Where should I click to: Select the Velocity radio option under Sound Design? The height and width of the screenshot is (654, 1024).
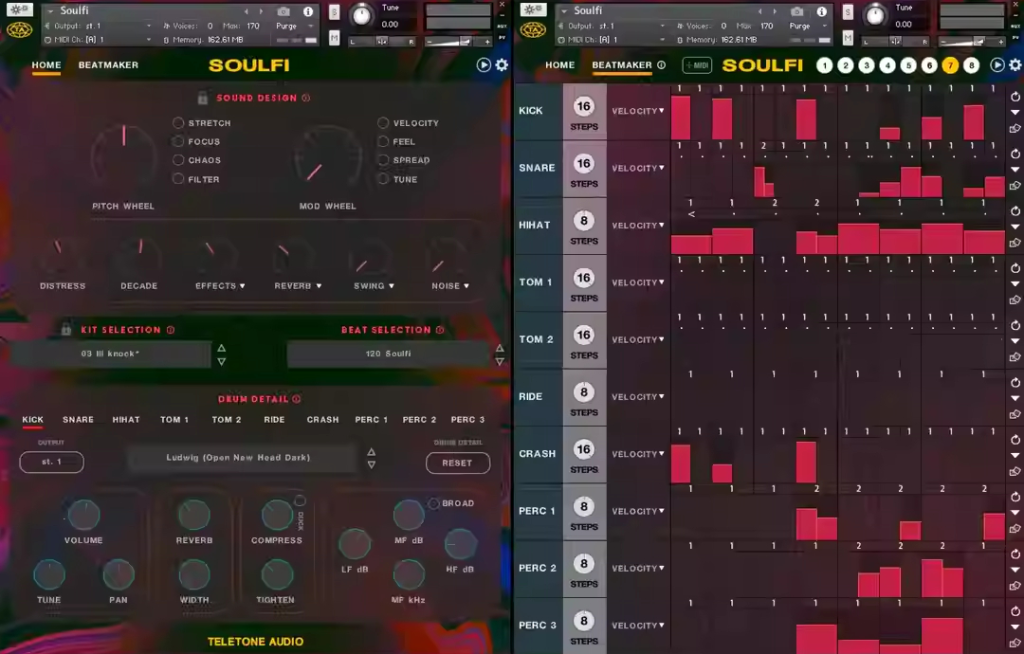383,123
